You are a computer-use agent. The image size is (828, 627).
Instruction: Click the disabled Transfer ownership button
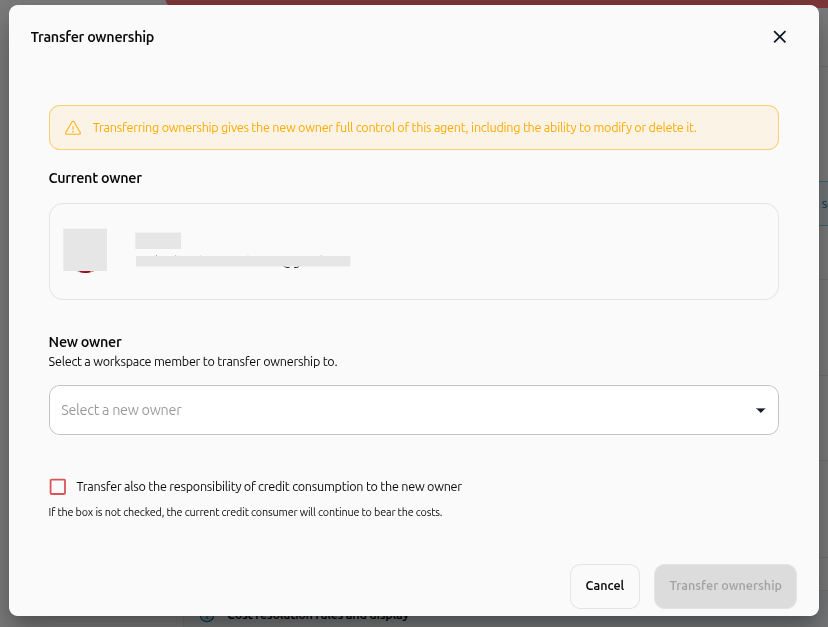click(725, 586)
